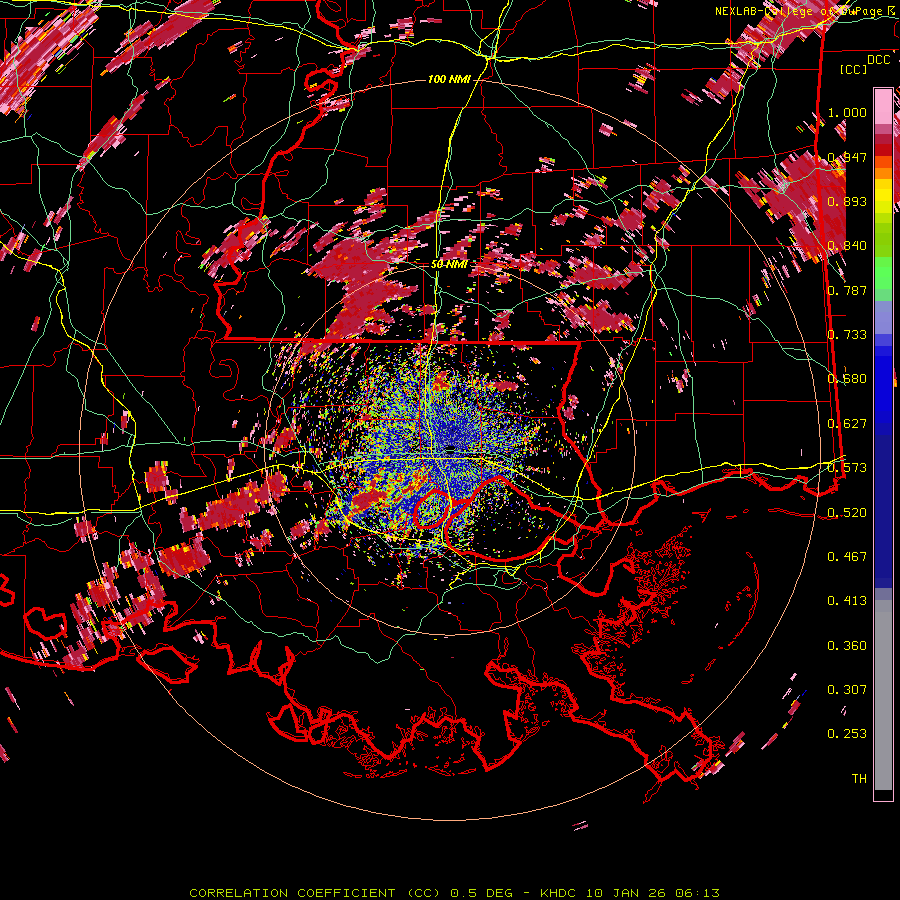
Task: Click the 0.307 scale label
Action: tap(847, 690)
